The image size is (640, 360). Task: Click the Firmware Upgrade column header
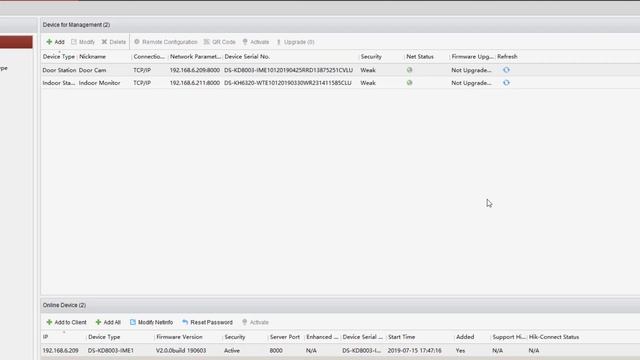[472, 57]
